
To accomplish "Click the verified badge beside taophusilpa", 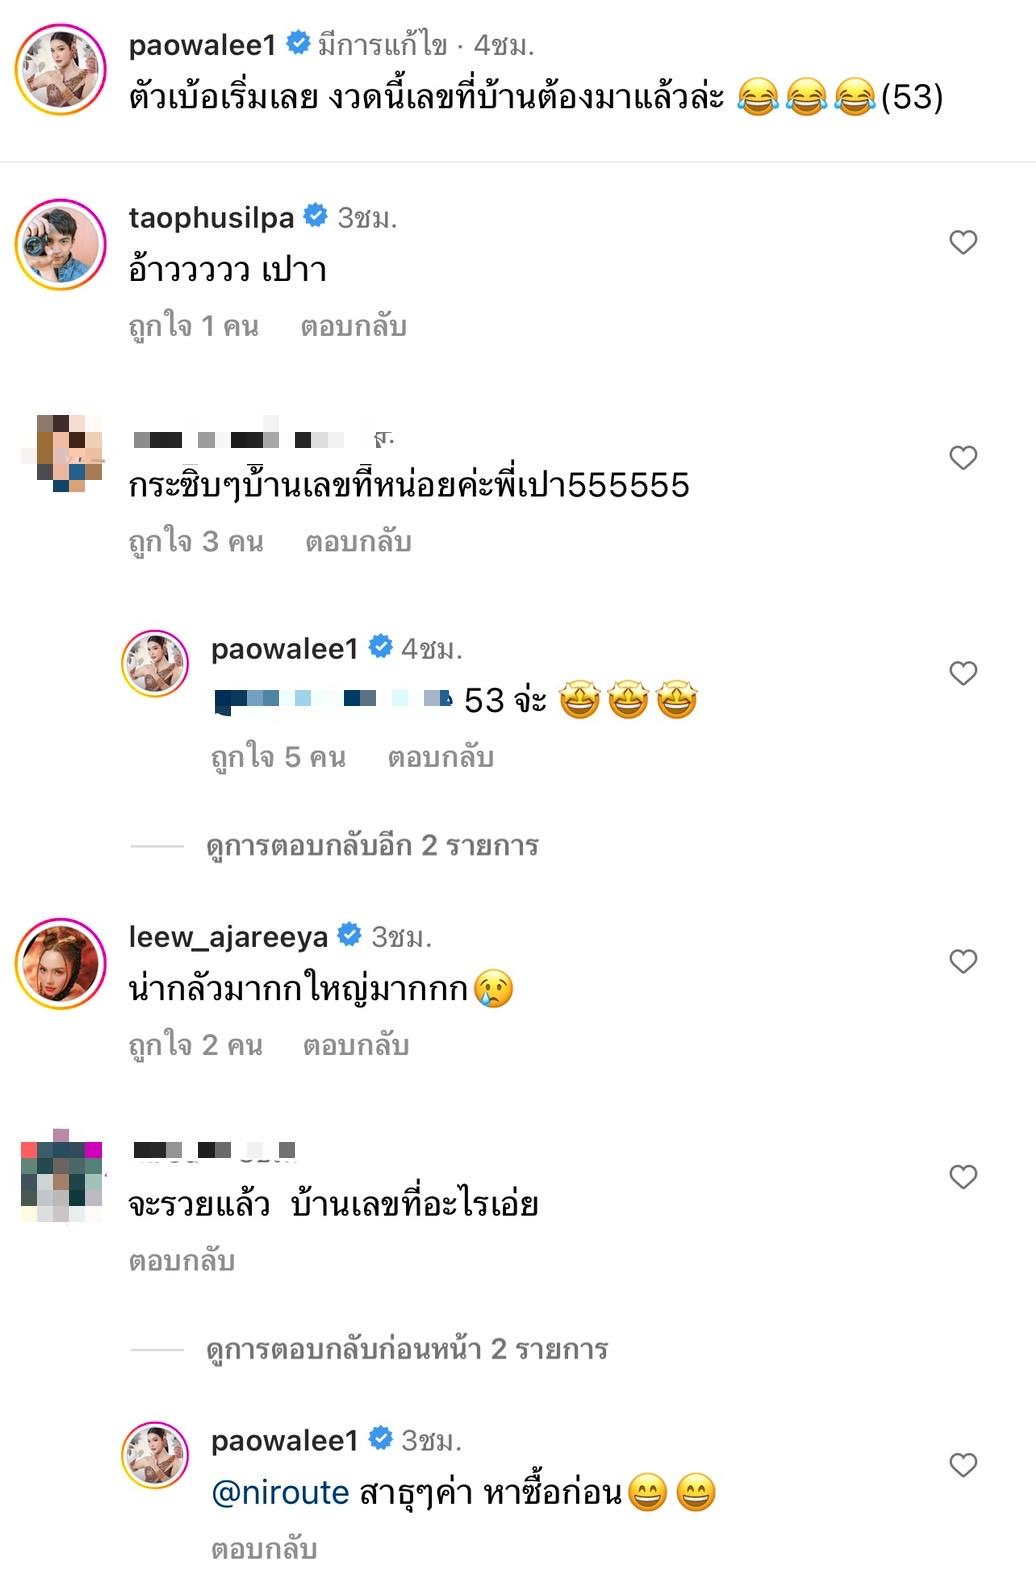I will point(315,217).
